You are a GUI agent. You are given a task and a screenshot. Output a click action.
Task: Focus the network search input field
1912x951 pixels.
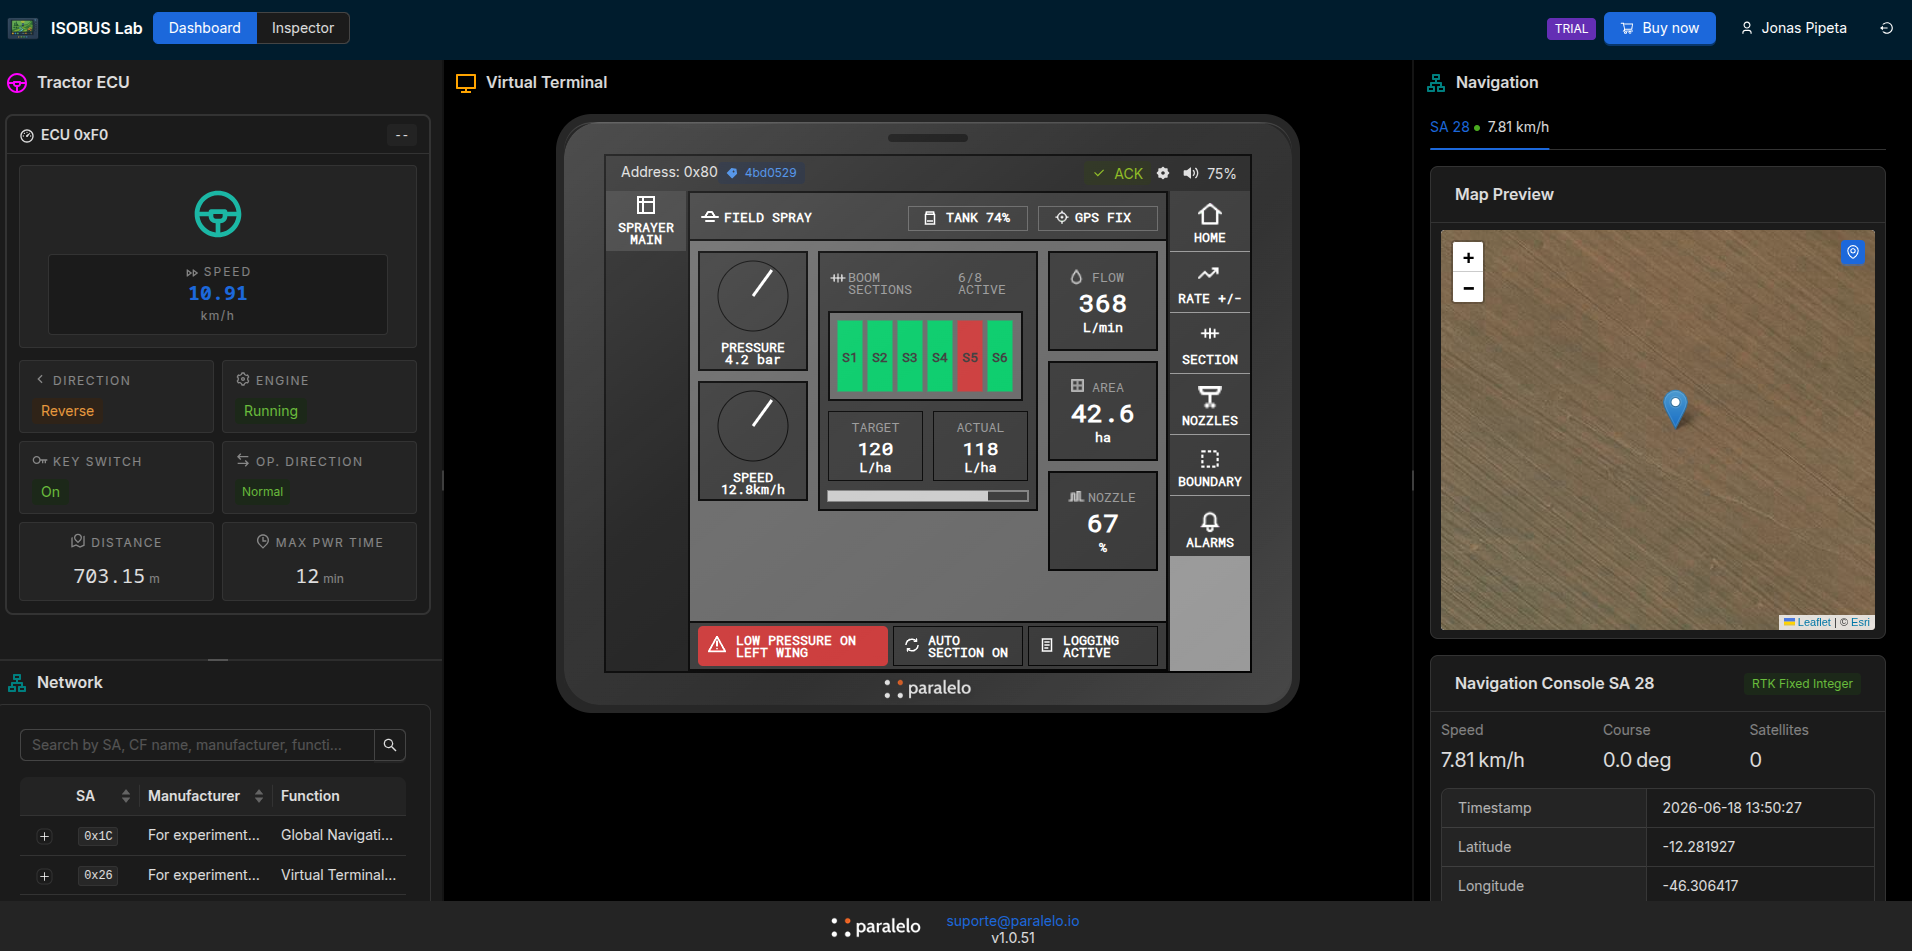(x=197, y=745)
